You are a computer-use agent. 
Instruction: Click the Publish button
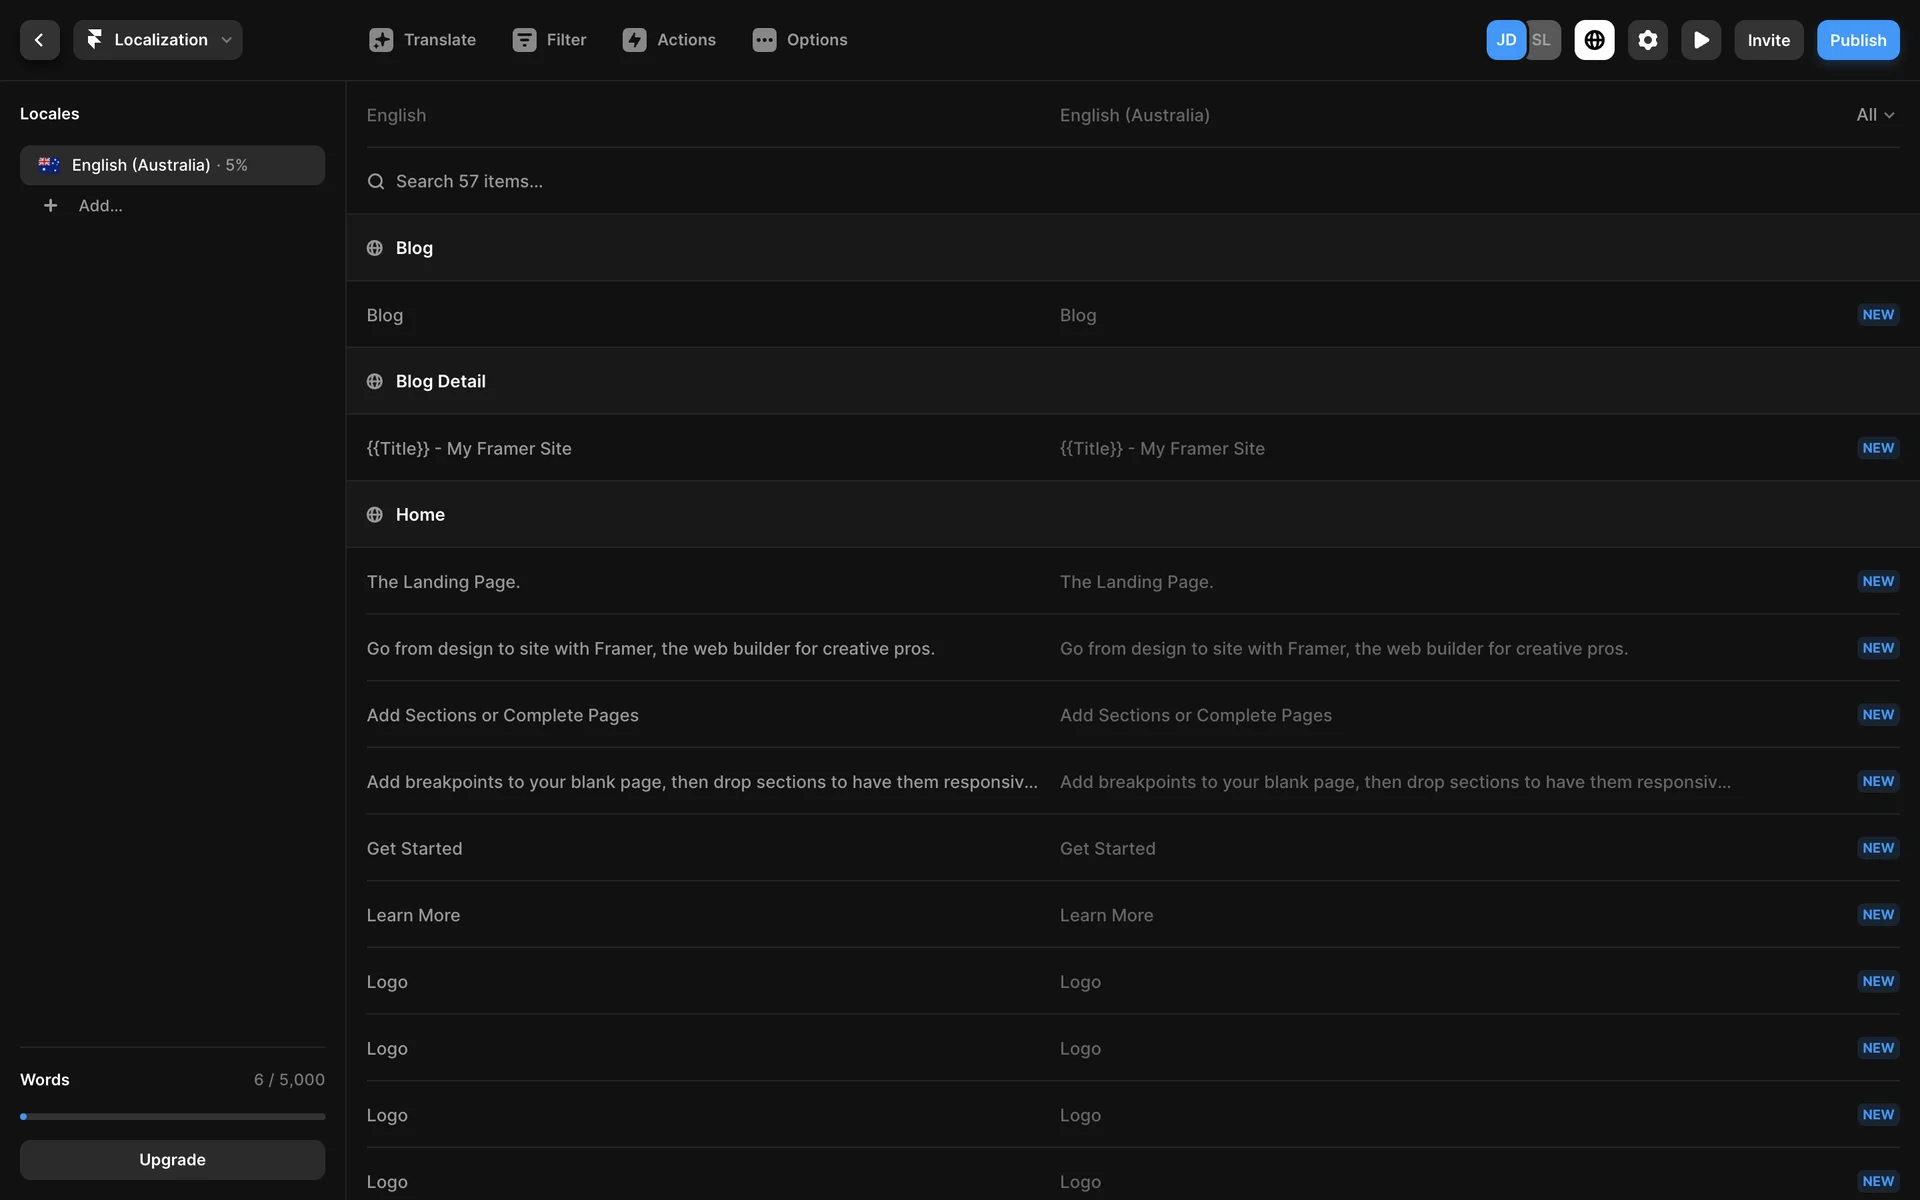coord(1857,40)
